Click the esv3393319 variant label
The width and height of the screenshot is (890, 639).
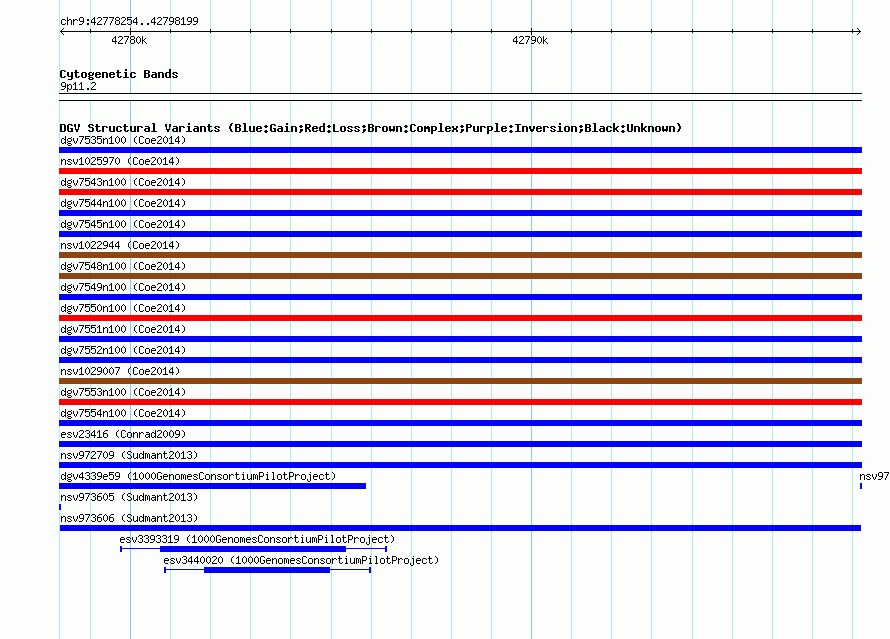[x=257, y=539]
